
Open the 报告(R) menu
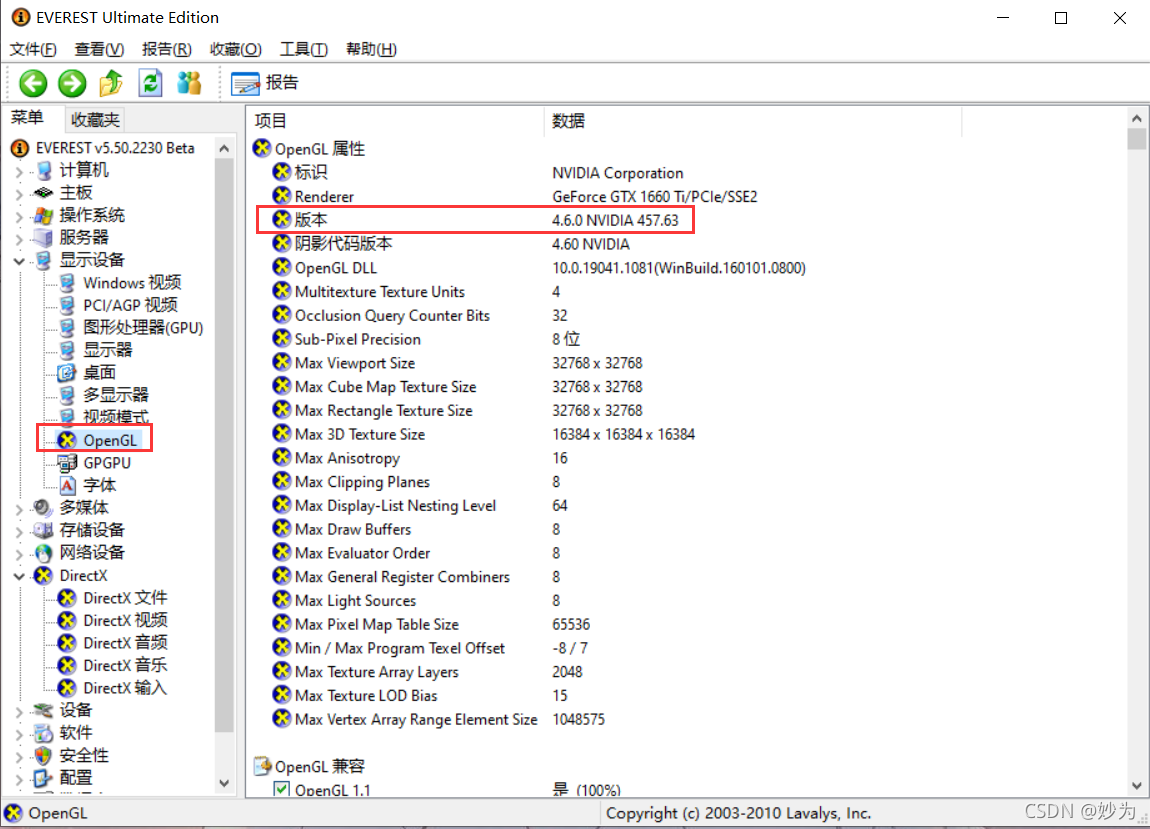click(166, 49)
